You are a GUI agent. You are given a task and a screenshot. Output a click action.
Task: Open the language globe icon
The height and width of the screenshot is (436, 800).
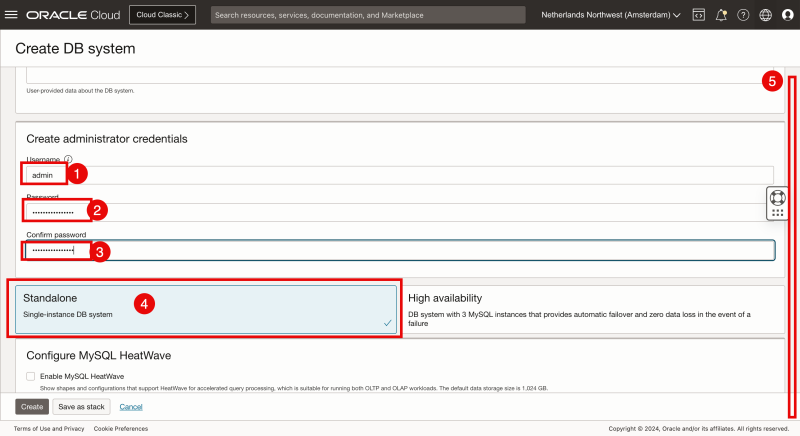[x=765, y=15]
